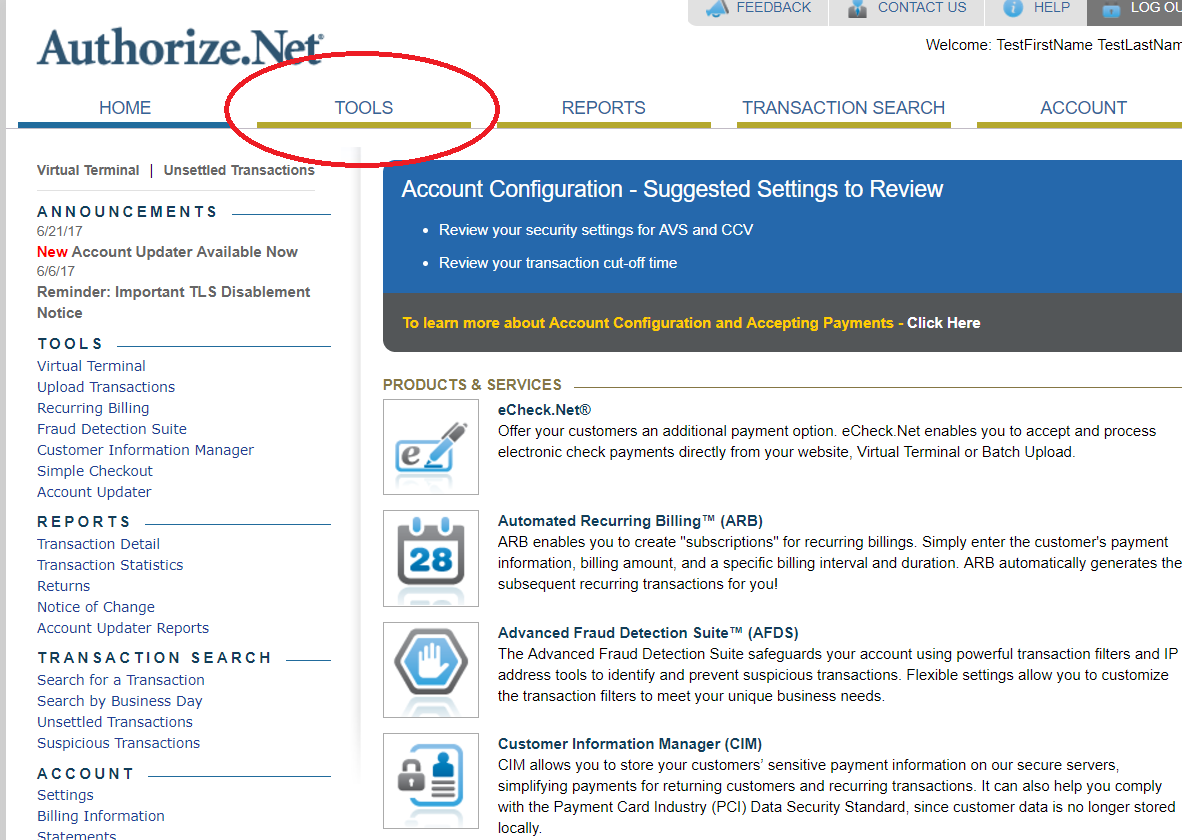The width and height of the screenshot is (1182, 840).
Task: Click 'Review your security settings for AVS and CCV'
Action: 596,230
